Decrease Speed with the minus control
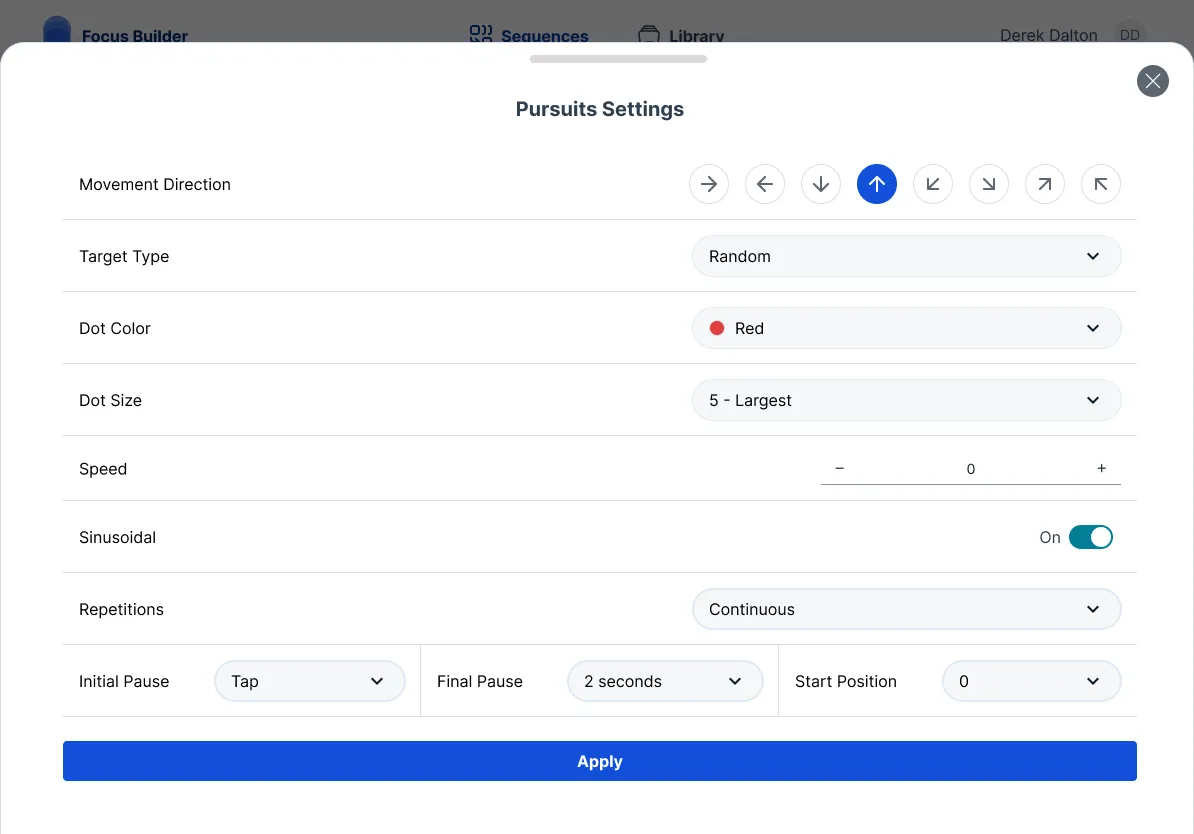 (839, 468)
